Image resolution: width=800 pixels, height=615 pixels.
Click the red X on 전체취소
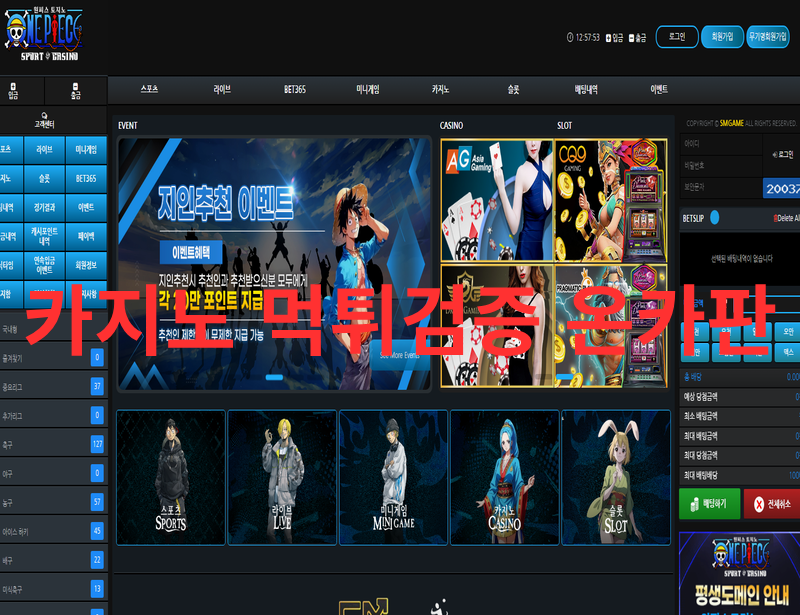759,504
